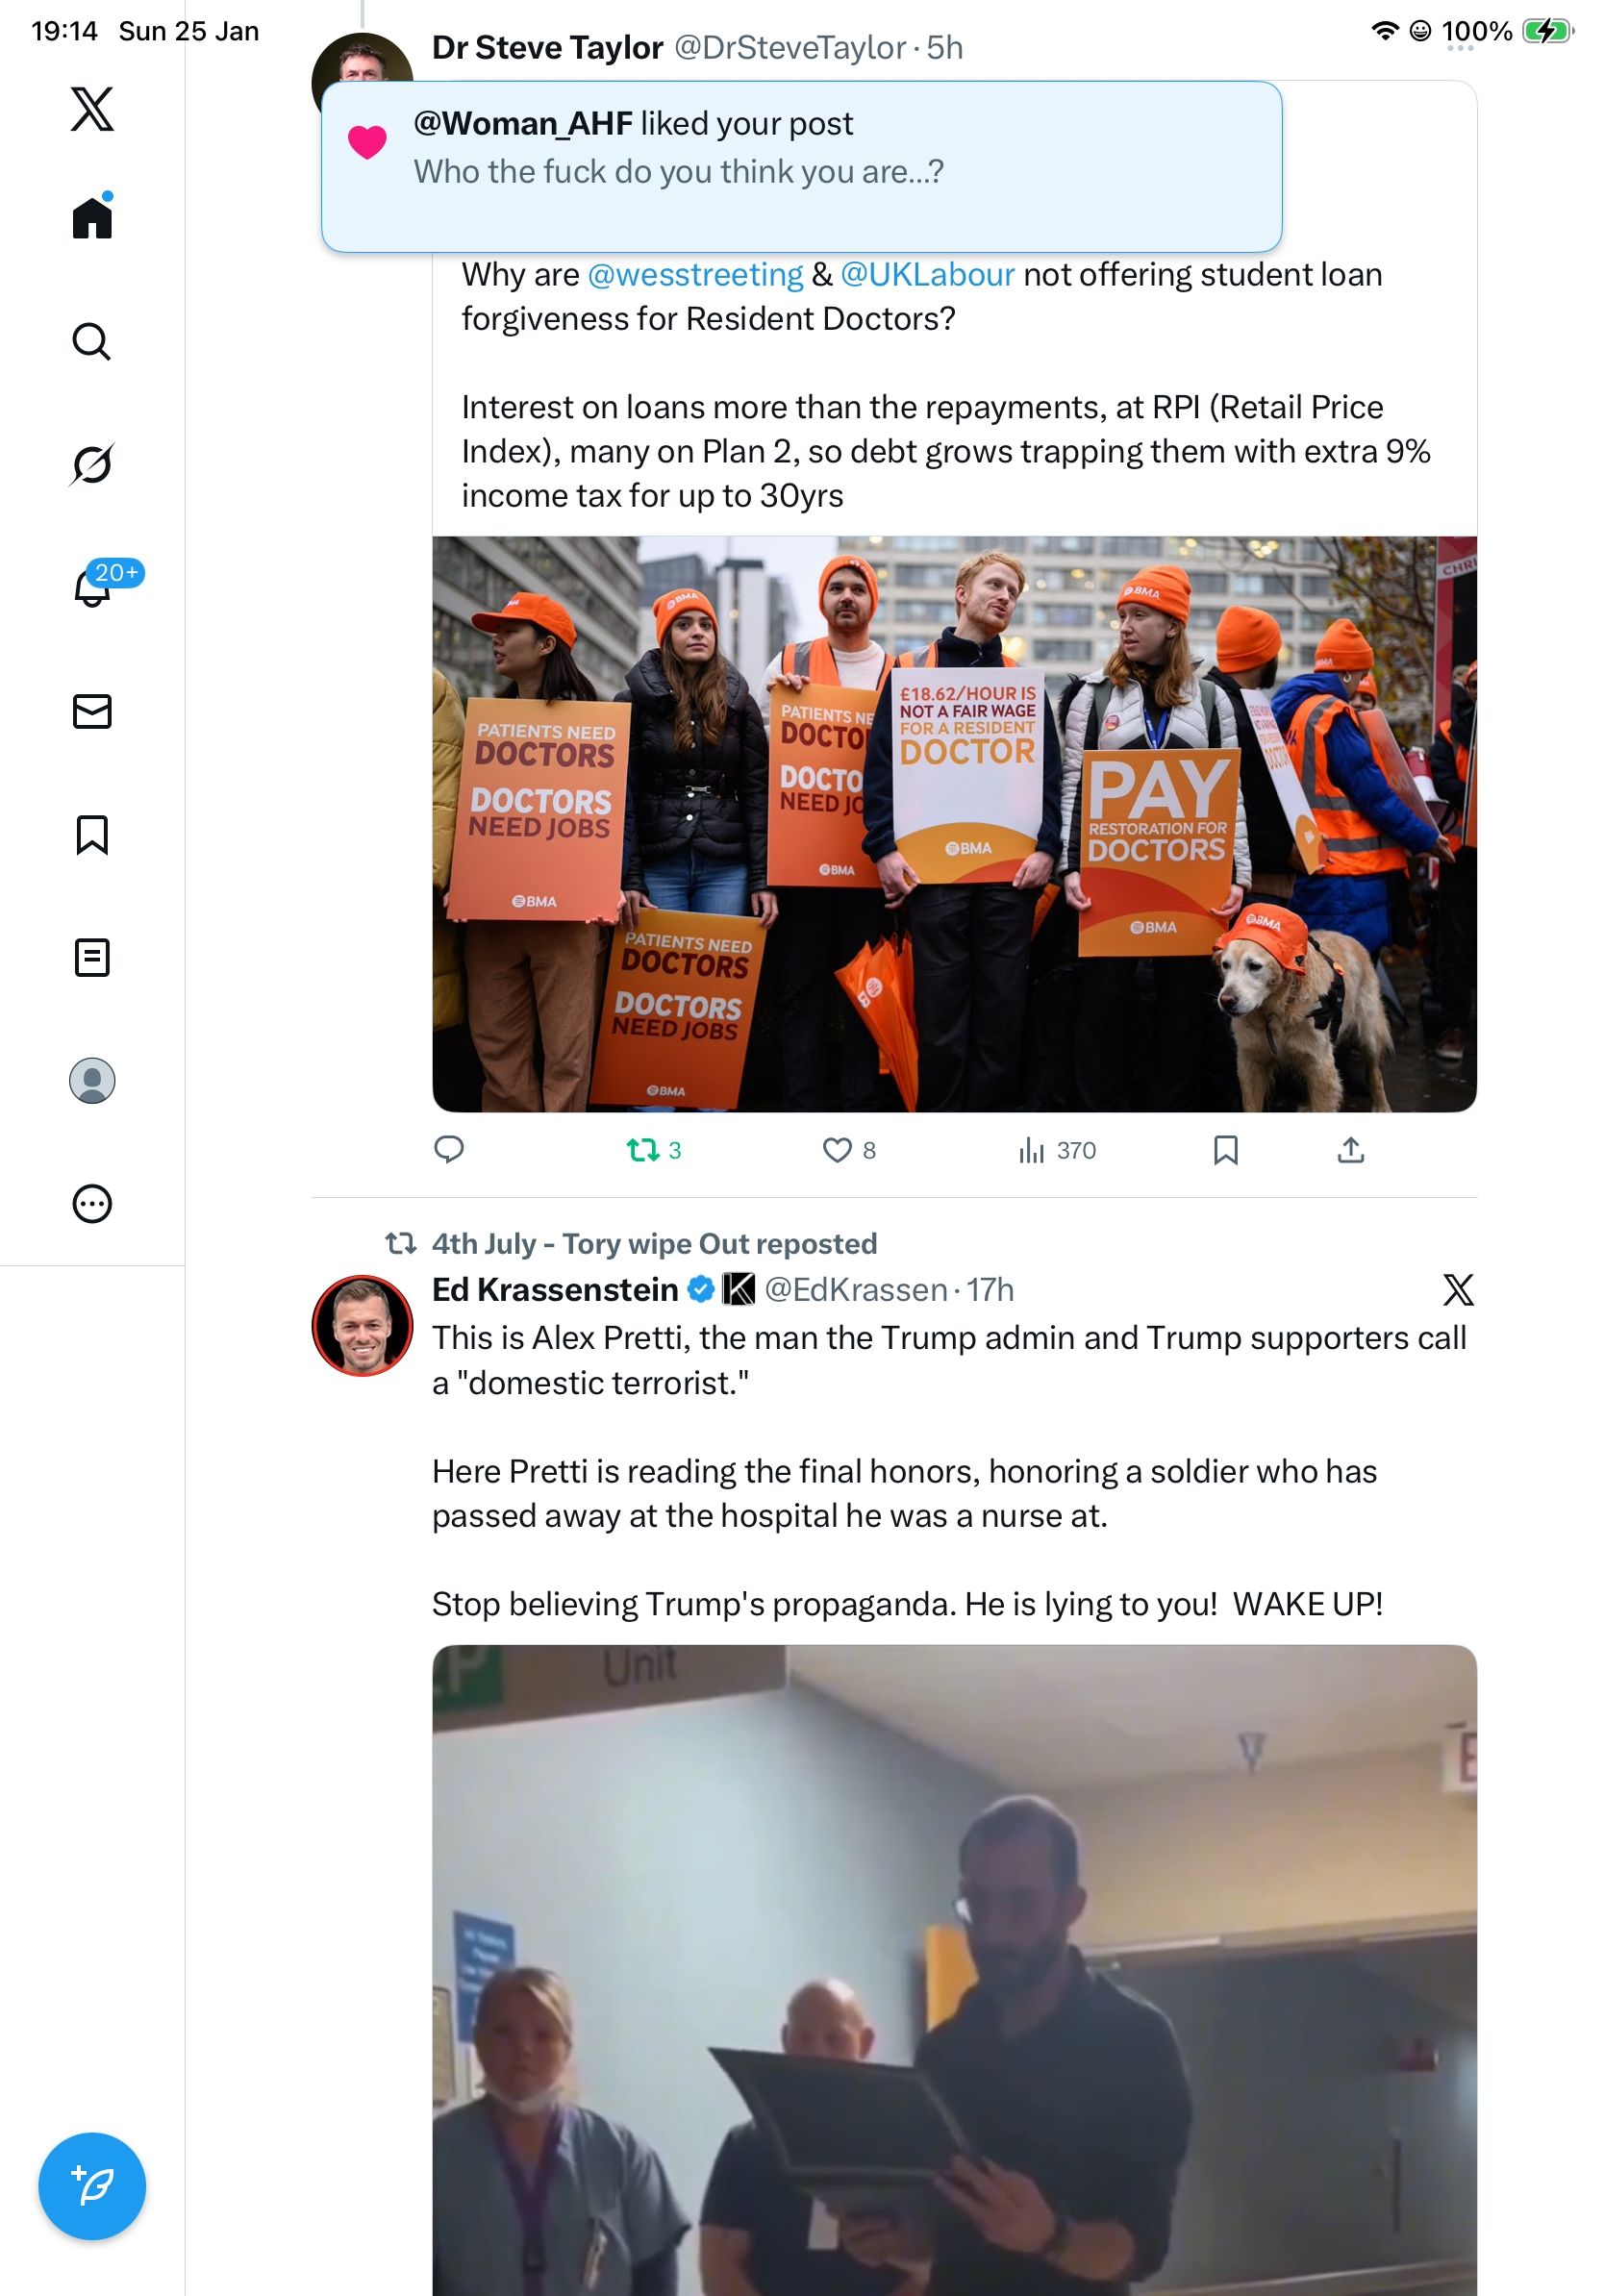Go to Home feed icon
This screenshot has height=2296, width=1604.
point(92,217)
